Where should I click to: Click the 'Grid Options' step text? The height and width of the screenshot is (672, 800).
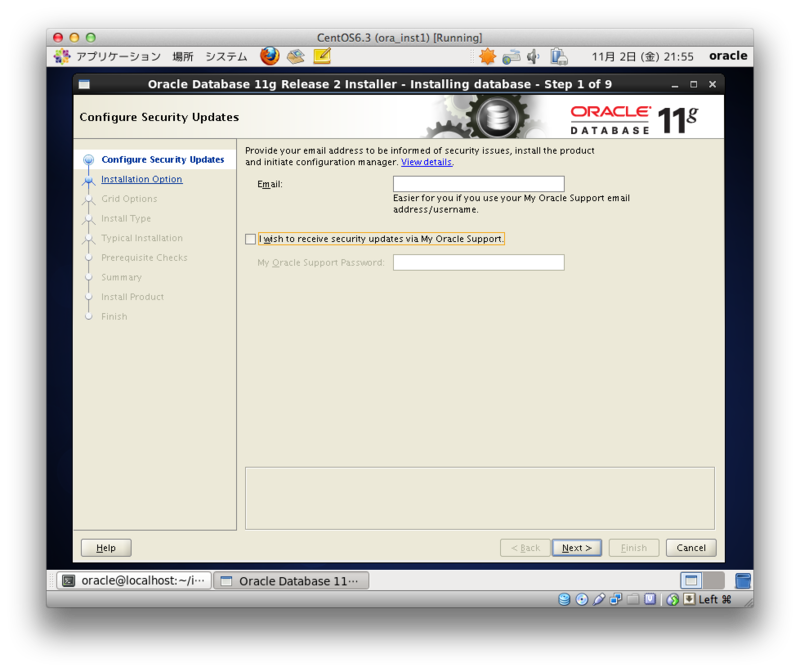point(129,198)
